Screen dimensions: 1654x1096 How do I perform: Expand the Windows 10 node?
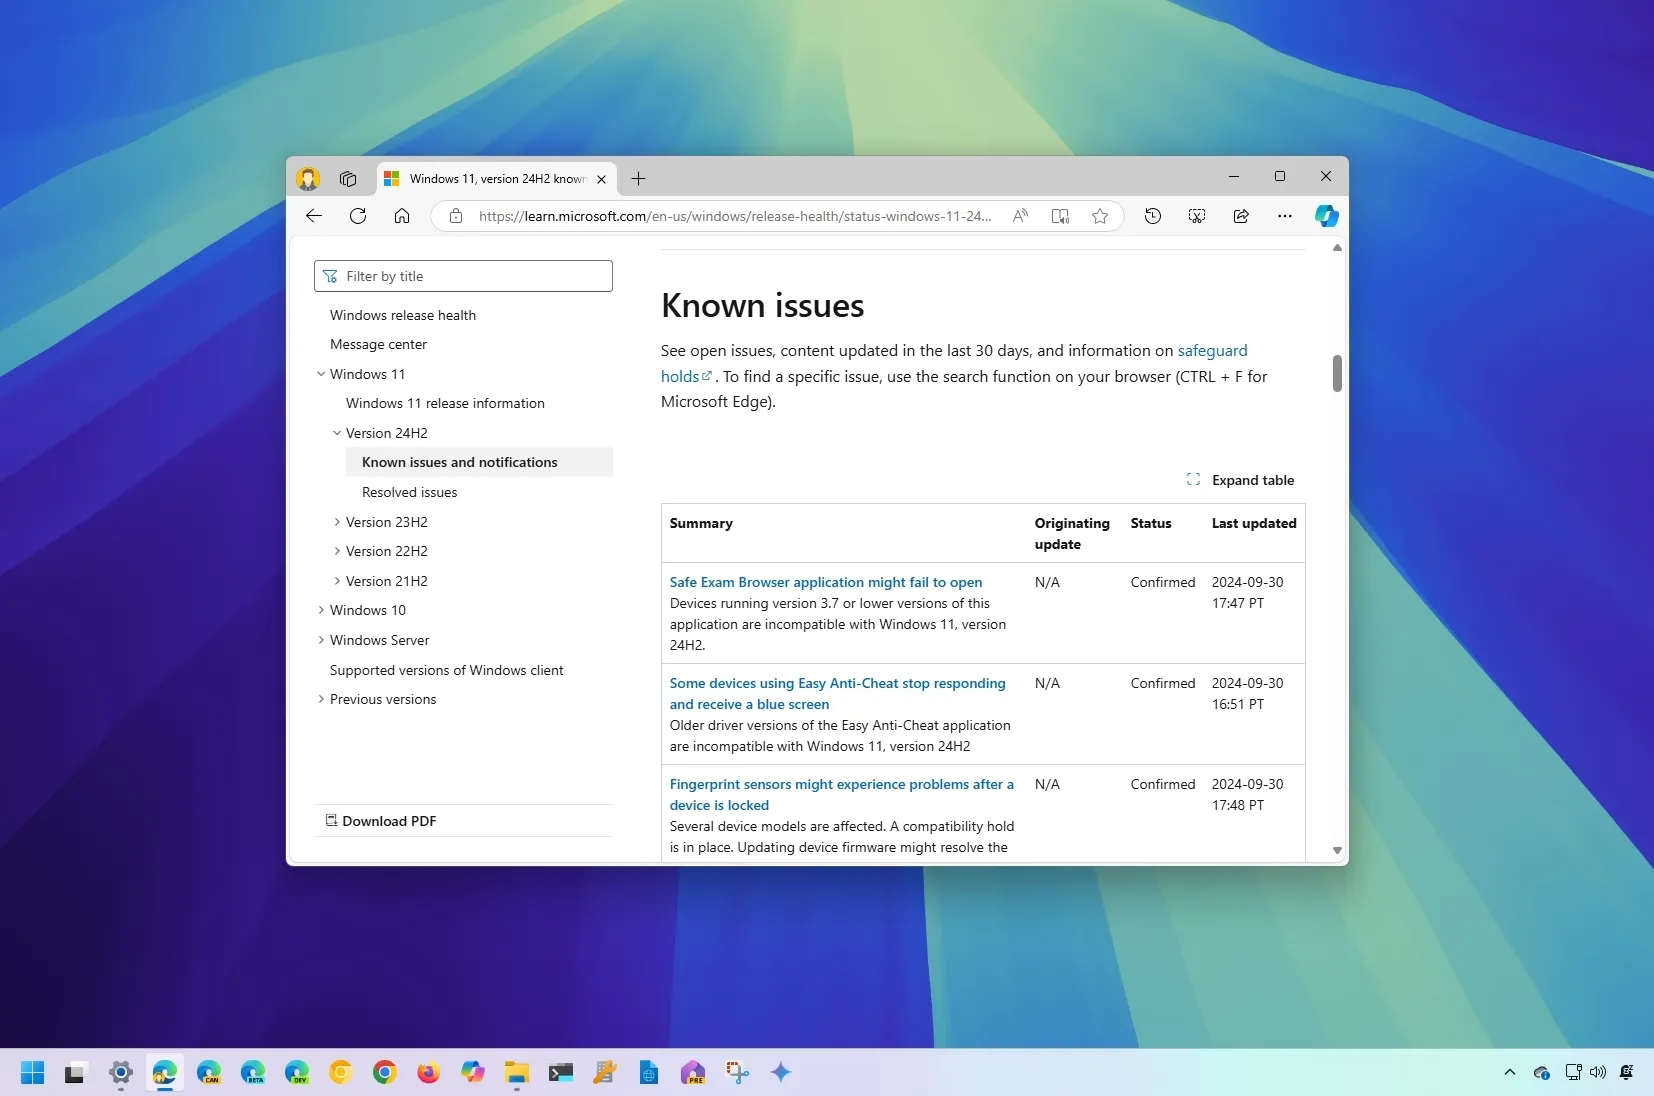tap(321, 610)
